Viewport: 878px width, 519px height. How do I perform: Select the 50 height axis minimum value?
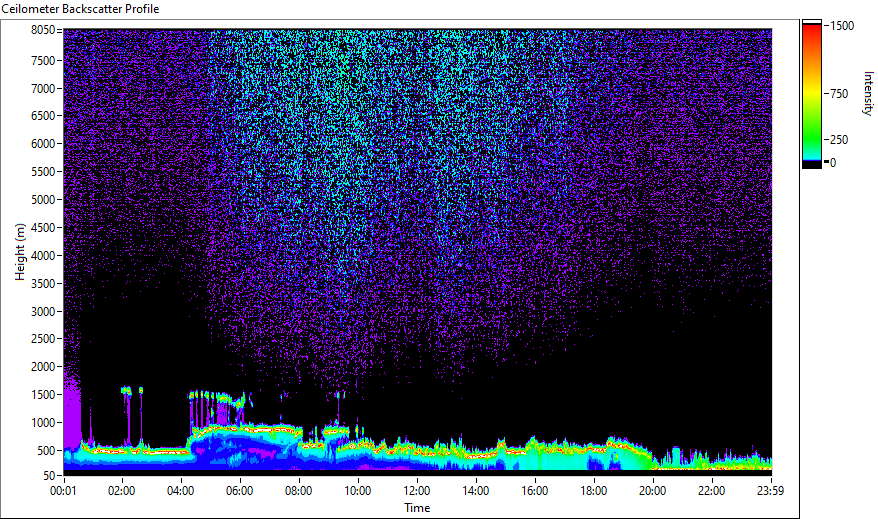pyautogui.click(x=49, y=476)
